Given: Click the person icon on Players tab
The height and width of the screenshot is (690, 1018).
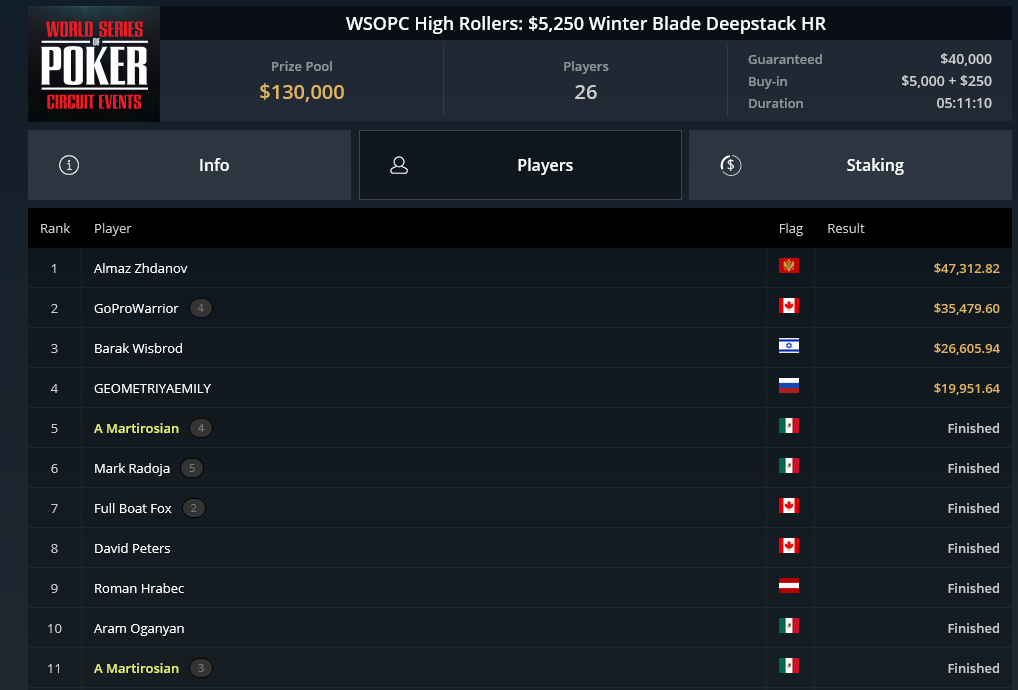Looking at the screenshot, I should pos(399,165).
